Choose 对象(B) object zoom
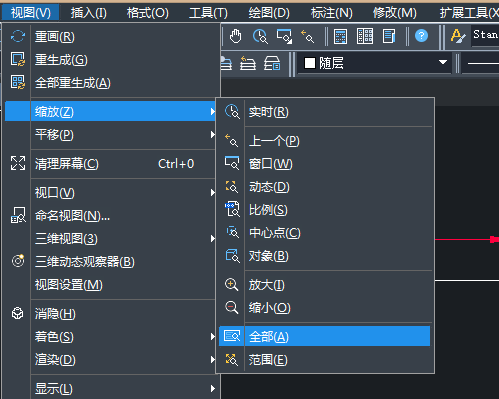The height and width of the screenshot is (399, 499). point(324,256)
